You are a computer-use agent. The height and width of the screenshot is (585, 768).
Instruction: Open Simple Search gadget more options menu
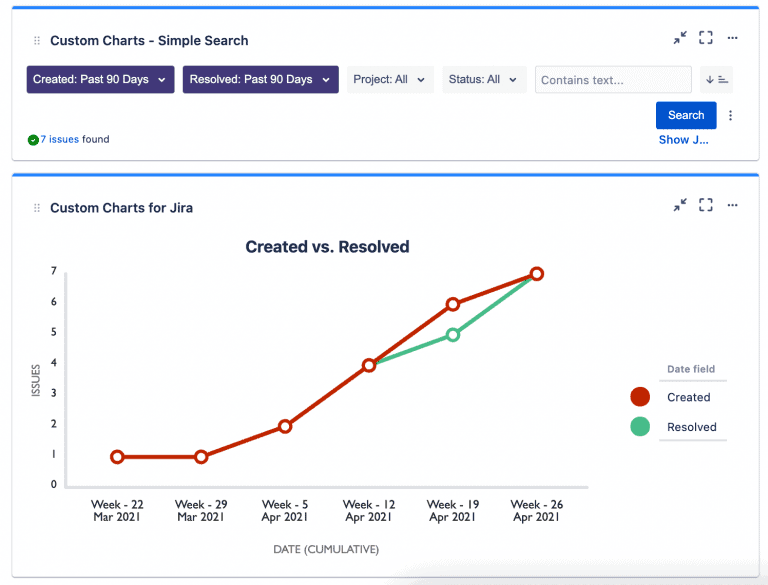pyautogui.click(x=732, y=38)
